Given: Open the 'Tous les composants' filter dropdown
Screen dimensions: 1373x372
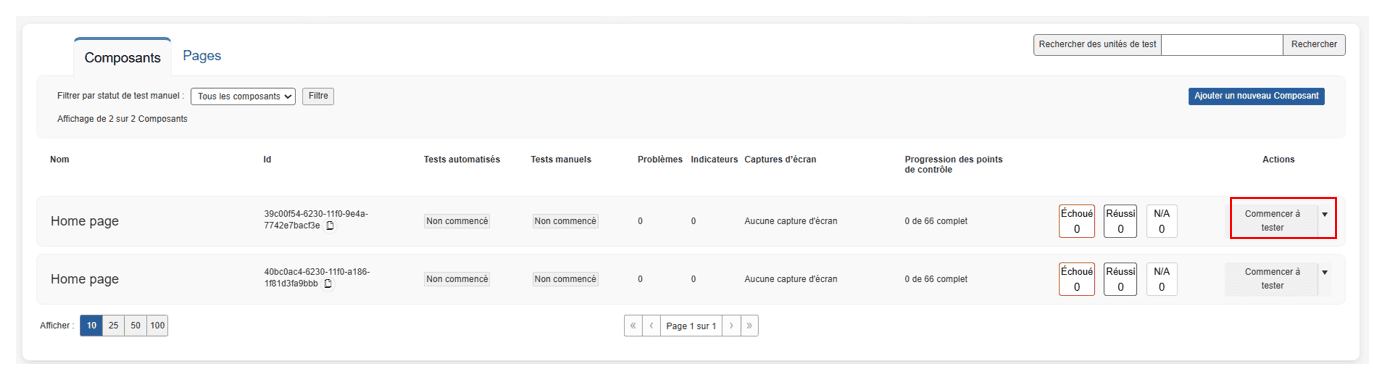Looking at the screenshot, I should coord(244,96).
